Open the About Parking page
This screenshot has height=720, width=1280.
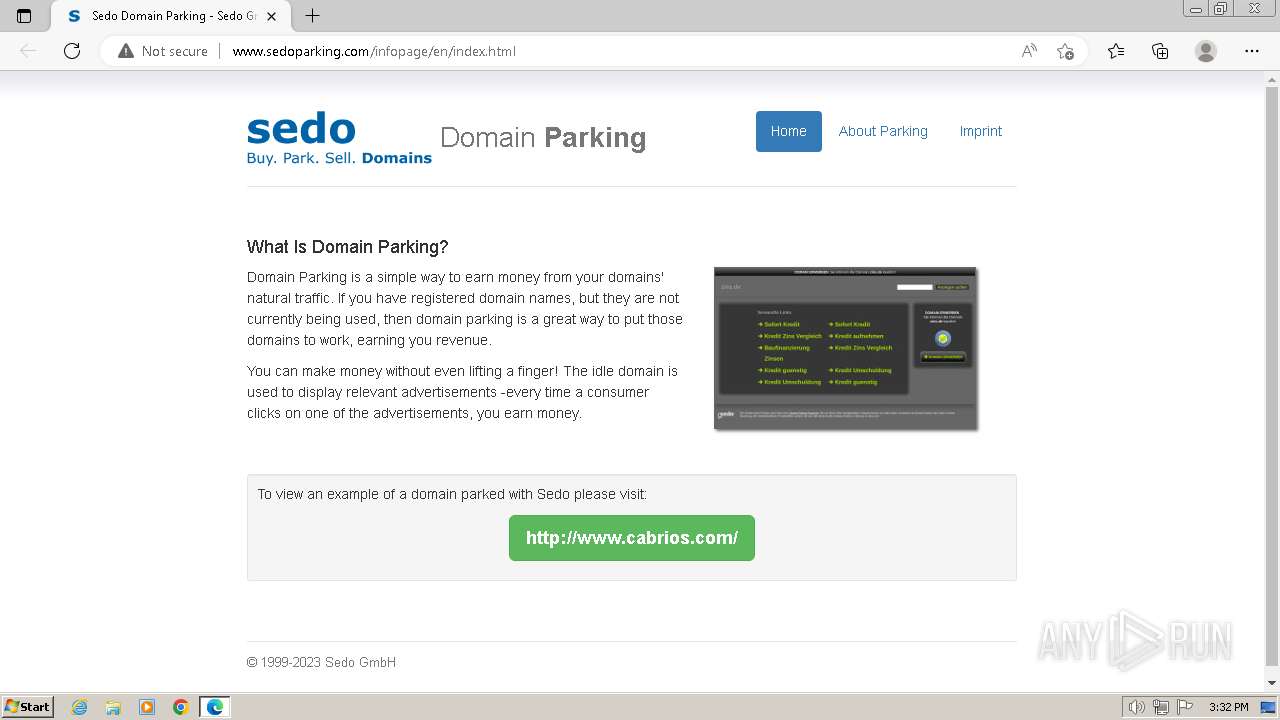883,131
